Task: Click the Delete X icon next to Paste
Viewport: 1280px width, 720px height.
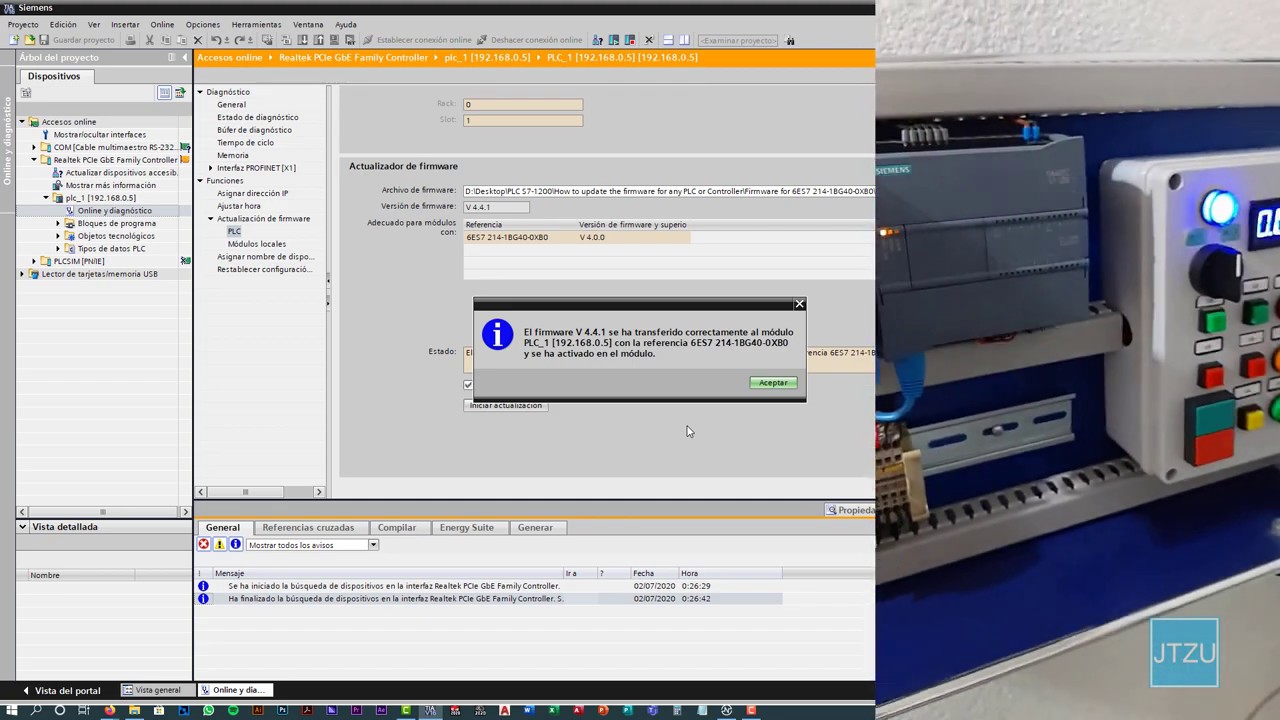Action: coord(198,40)
